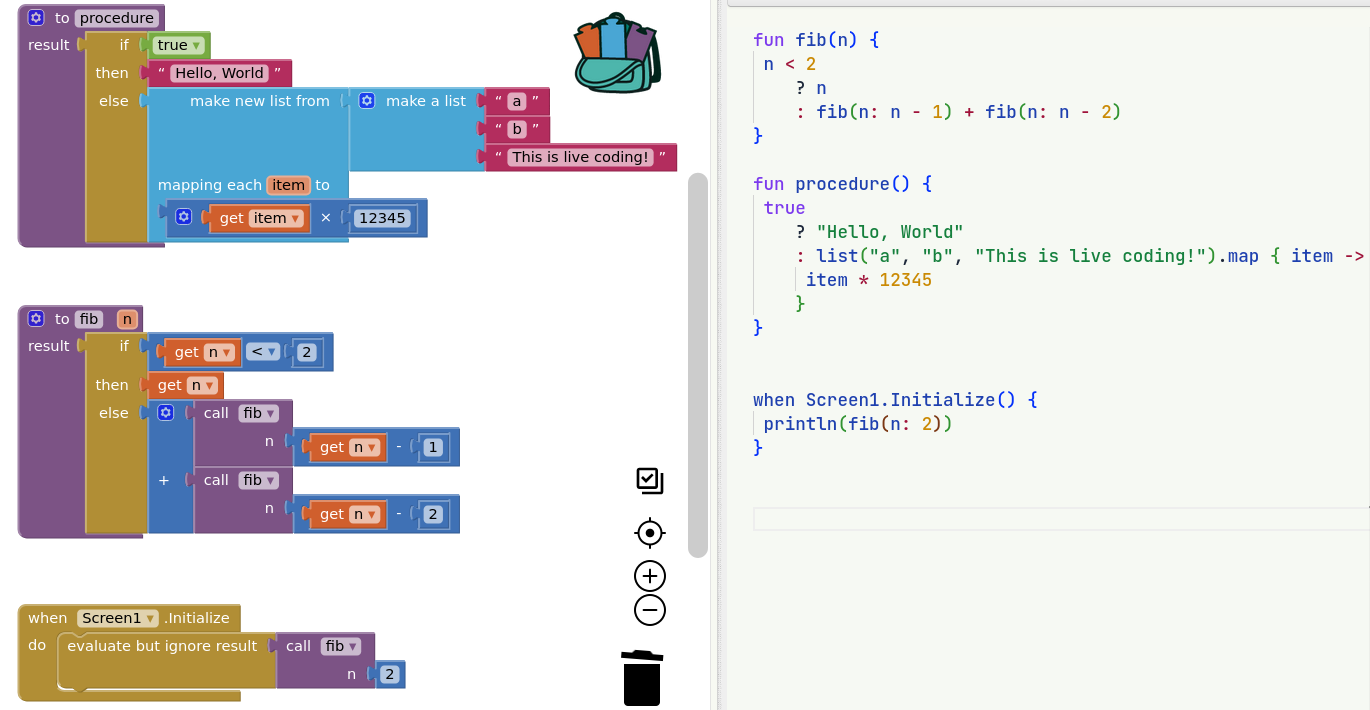This screenshot has width=1370, height=710.
Task: Click the empty input box below the code
Action: (1061, 519)
